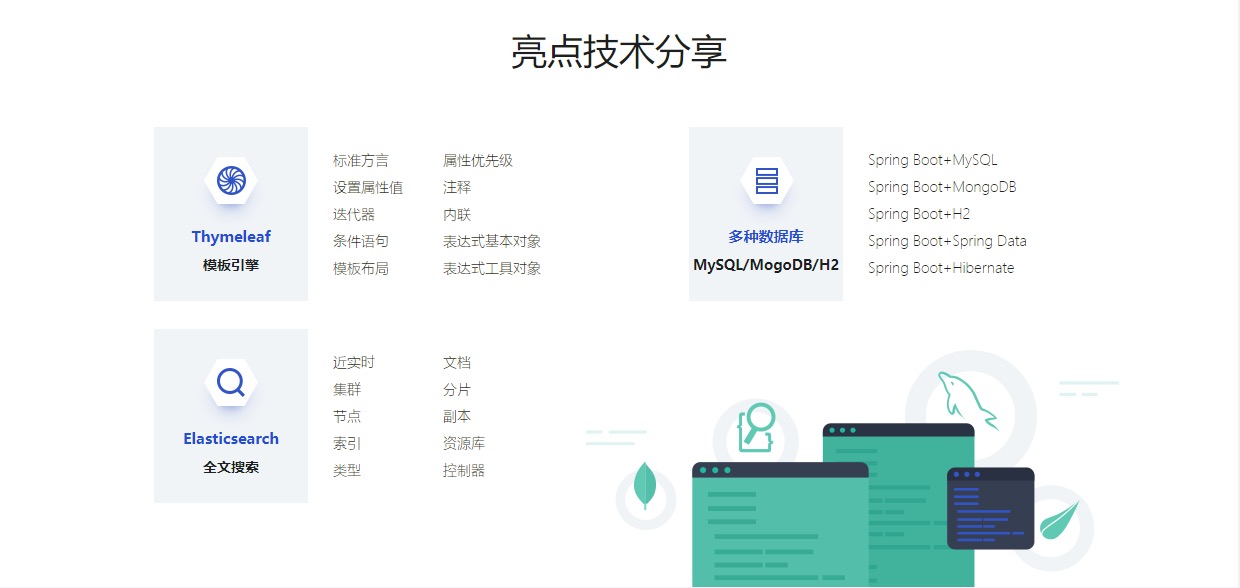Image resolution: width=1240 pixels, height=588 pixels.
Task: Click the green leaf icon at left
Action: (x=645, y=487)
